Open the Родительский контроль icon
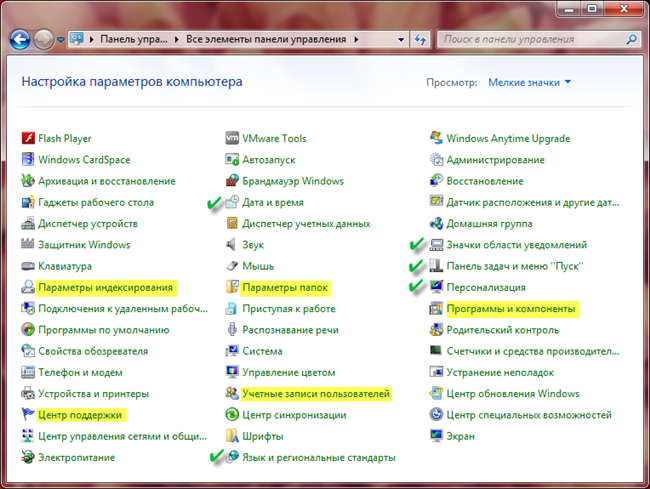 [x=436, y=330]
